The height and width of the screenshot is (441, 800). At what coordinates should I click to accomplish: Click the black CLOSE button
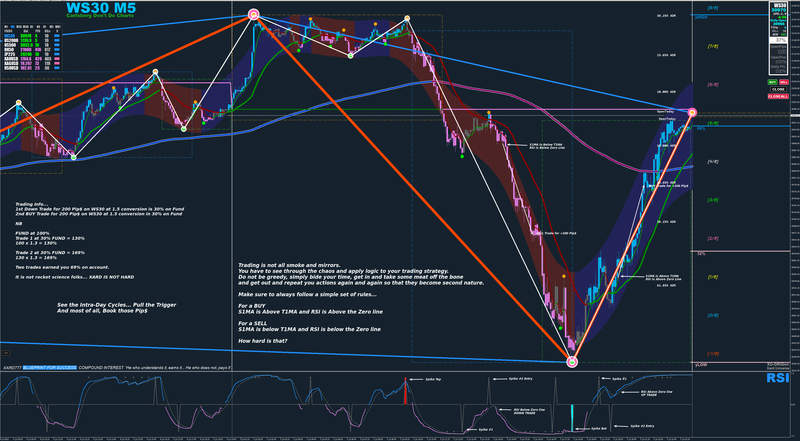[778, 89]
